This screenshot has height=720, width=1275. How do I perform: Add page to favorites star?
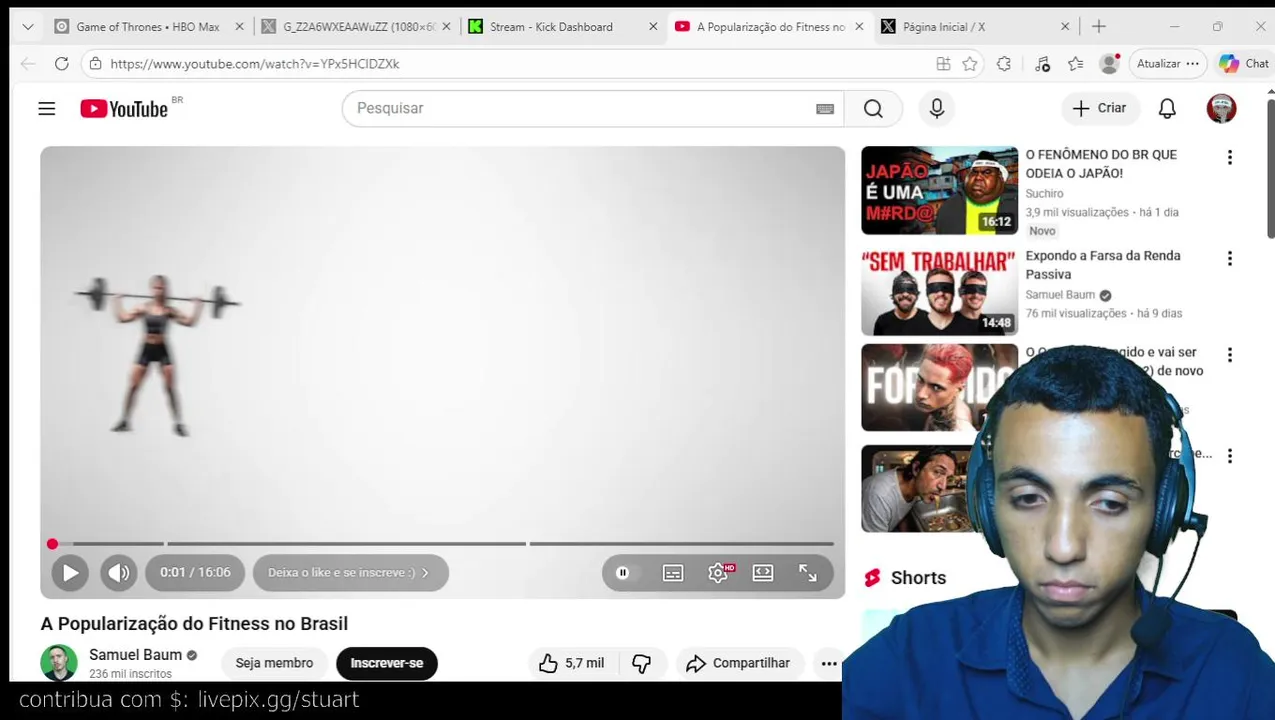[x=969, y=64]
